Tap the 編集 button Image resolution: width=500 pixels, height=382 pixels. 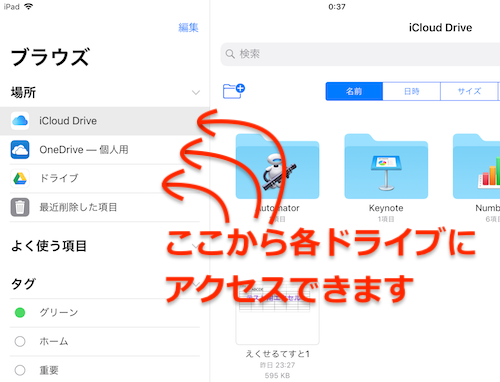click(x=188, y=27)
